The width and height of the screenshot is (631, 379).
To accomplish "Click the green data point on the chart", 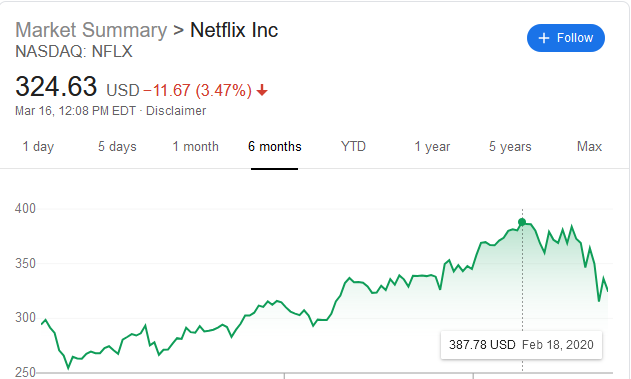I will [522, 222].
